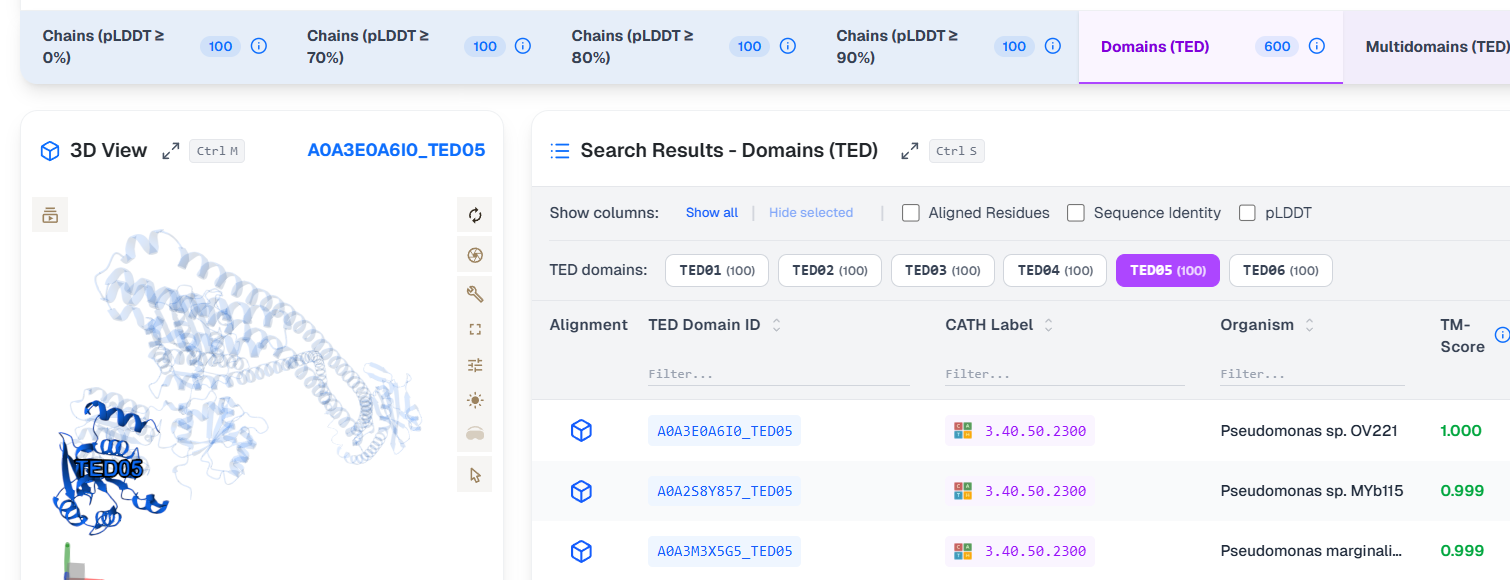Click the cube icon next to 3D View
This screenshot has width=1510, height=580.
tap(50, 151)
